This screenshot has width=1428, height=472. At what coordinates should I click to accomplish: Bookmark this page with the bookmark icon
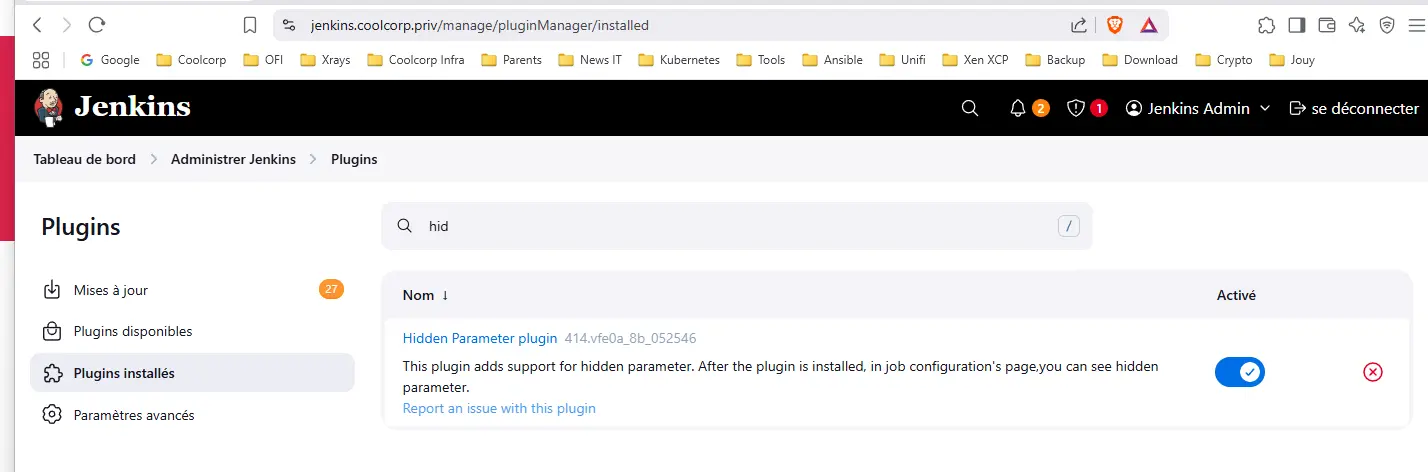click(251, 25)
